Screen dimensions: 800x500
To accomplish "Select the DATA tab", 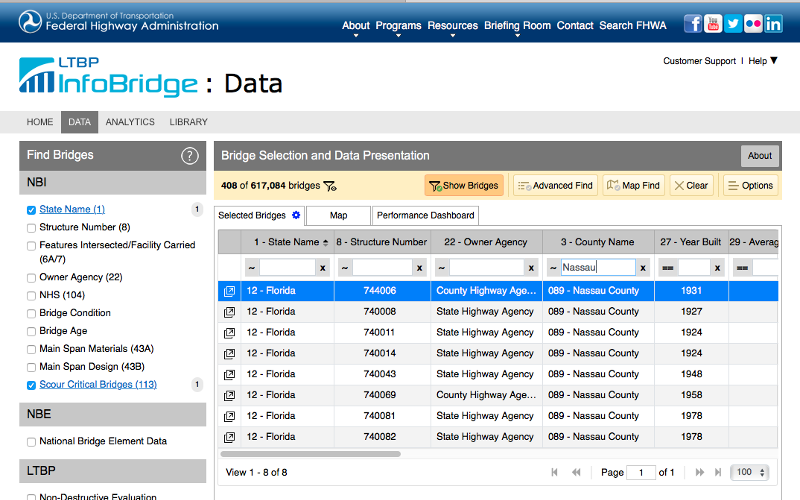I will pyautogui.click(x=80, y=122).
